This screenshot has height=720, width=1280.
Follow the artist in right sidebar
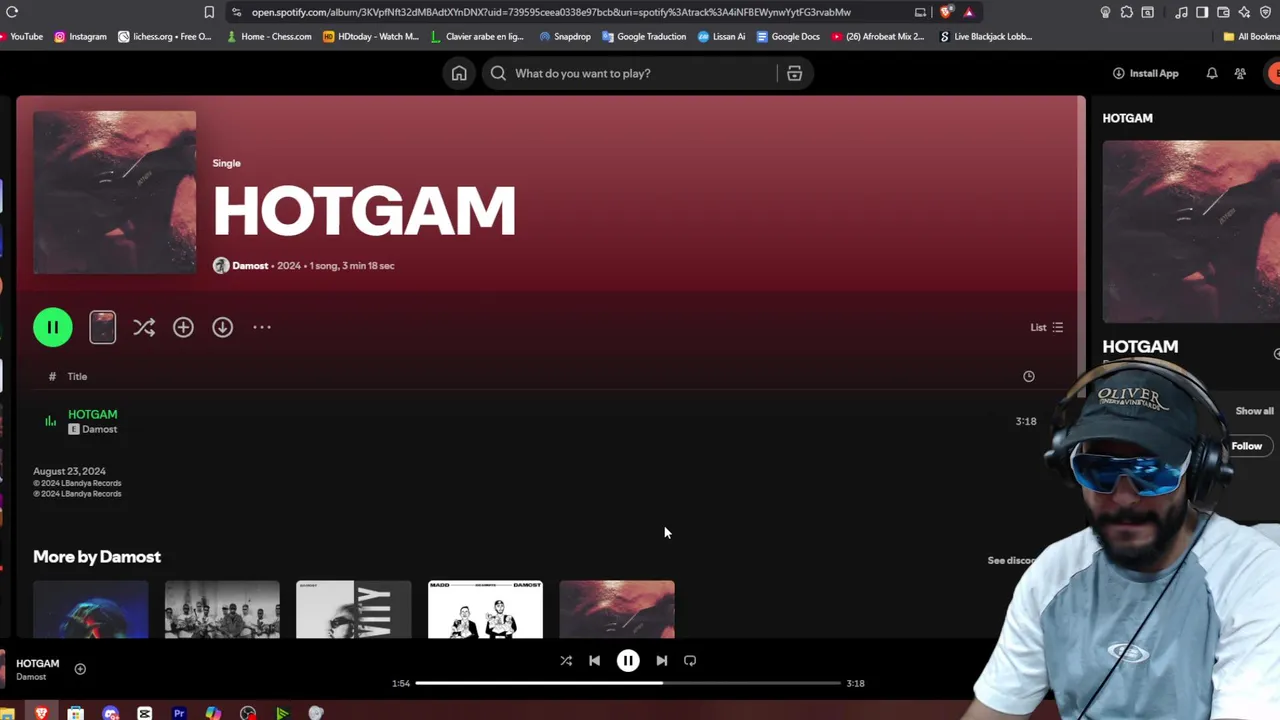[x=1246, y=446]
